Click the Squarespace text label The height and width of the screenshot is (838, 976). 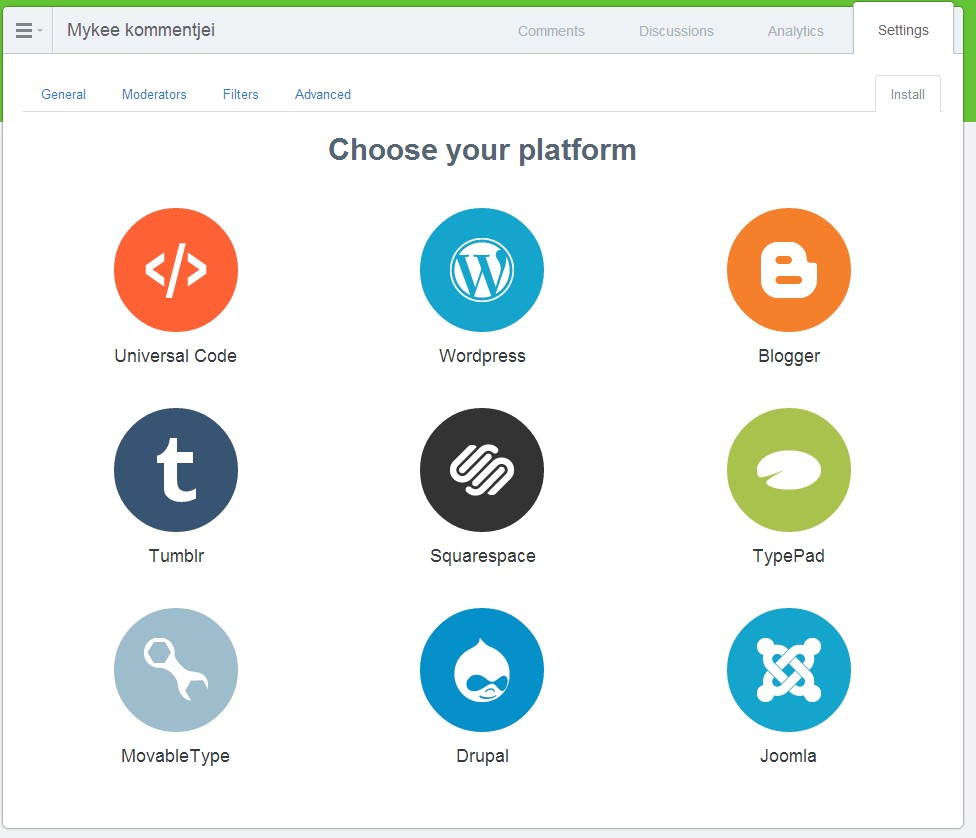pyautogui.click(x=482, y=556)
